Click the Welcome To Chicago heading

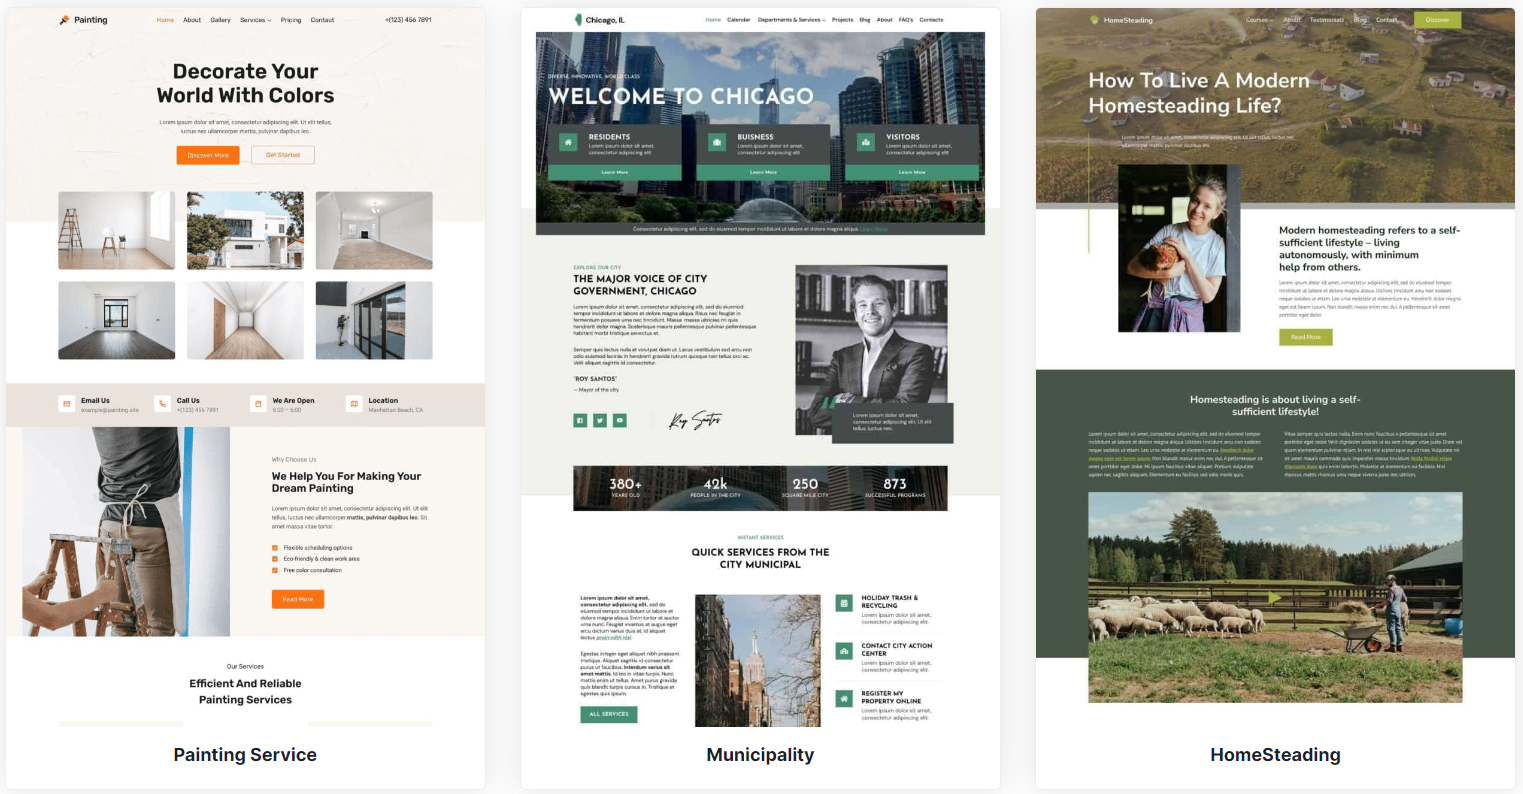pos(681,96)
